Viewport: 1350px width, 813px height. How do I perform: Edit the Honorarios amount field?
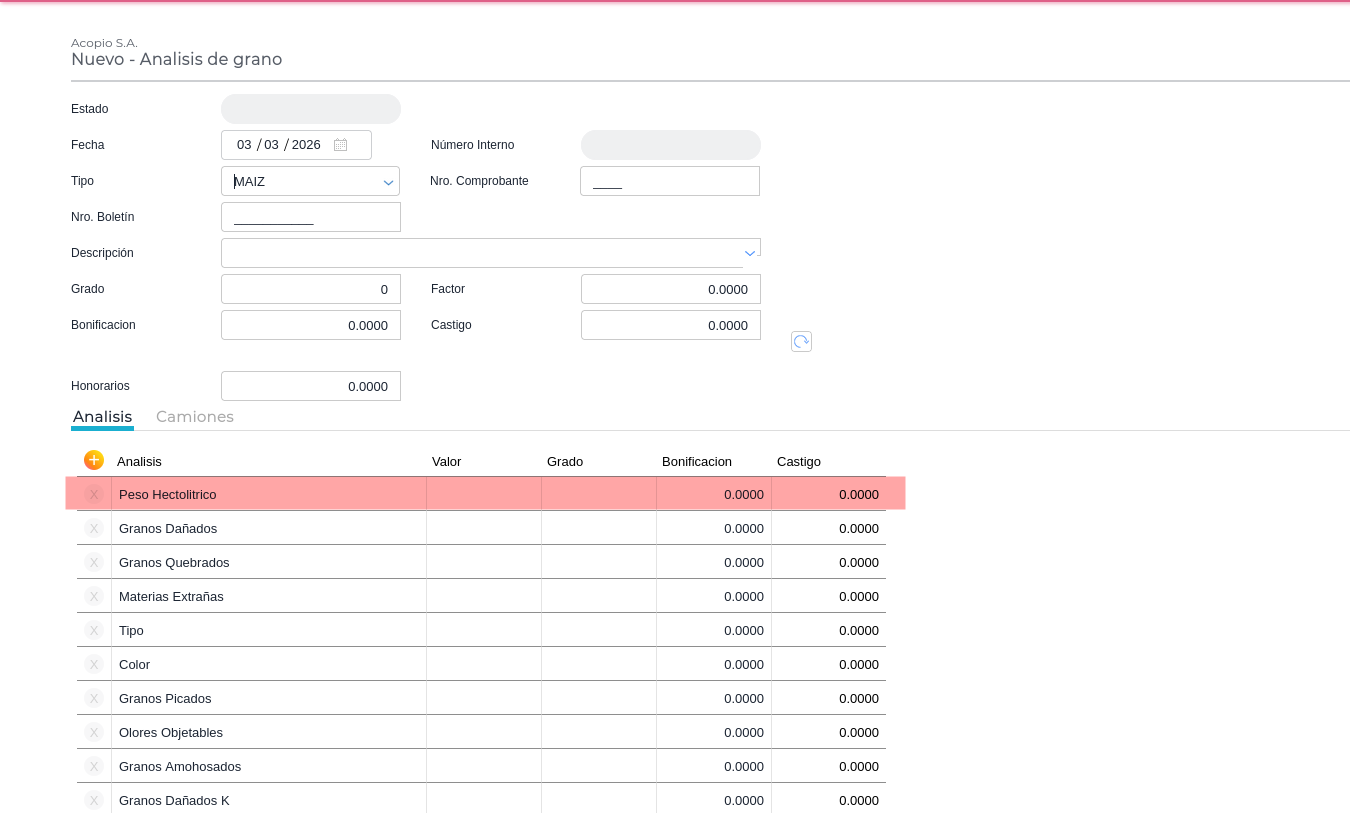310,386
